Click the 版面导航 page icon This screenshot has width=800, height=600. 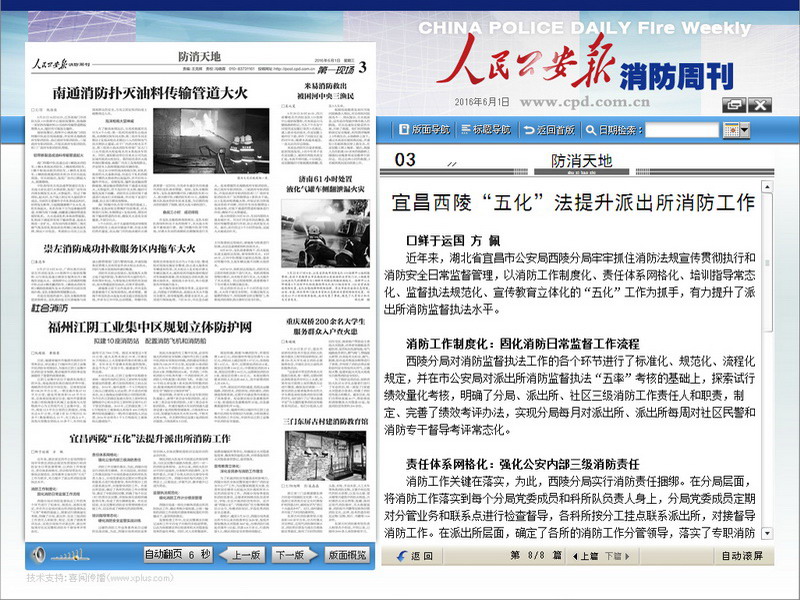(x=404, y=130)
